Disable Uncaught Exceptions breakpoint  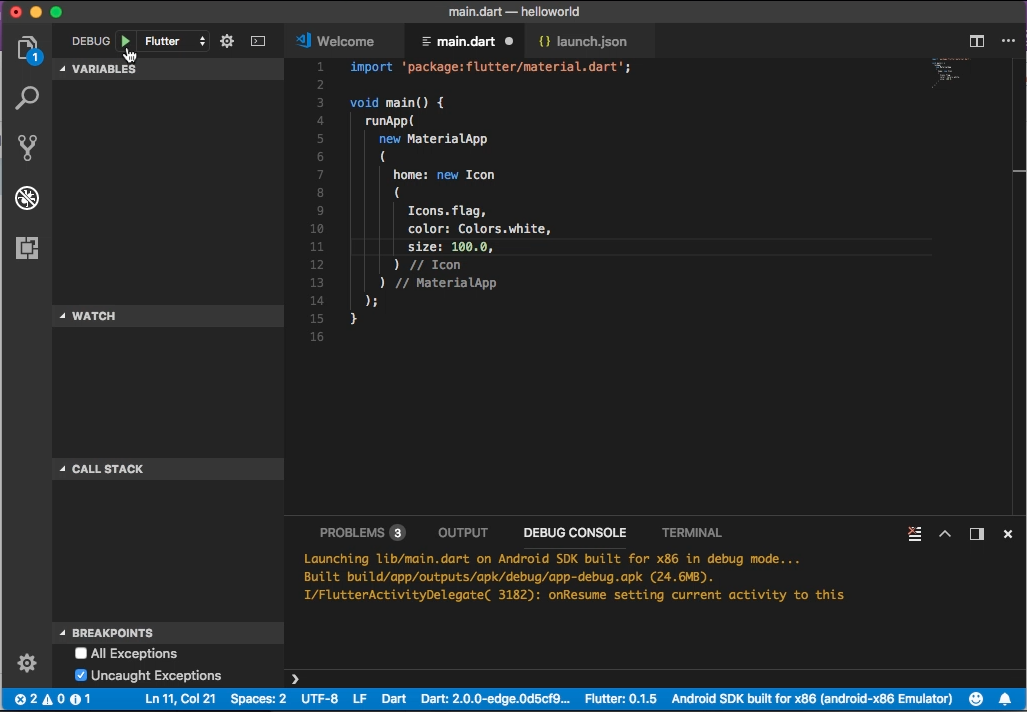point(81,675)
